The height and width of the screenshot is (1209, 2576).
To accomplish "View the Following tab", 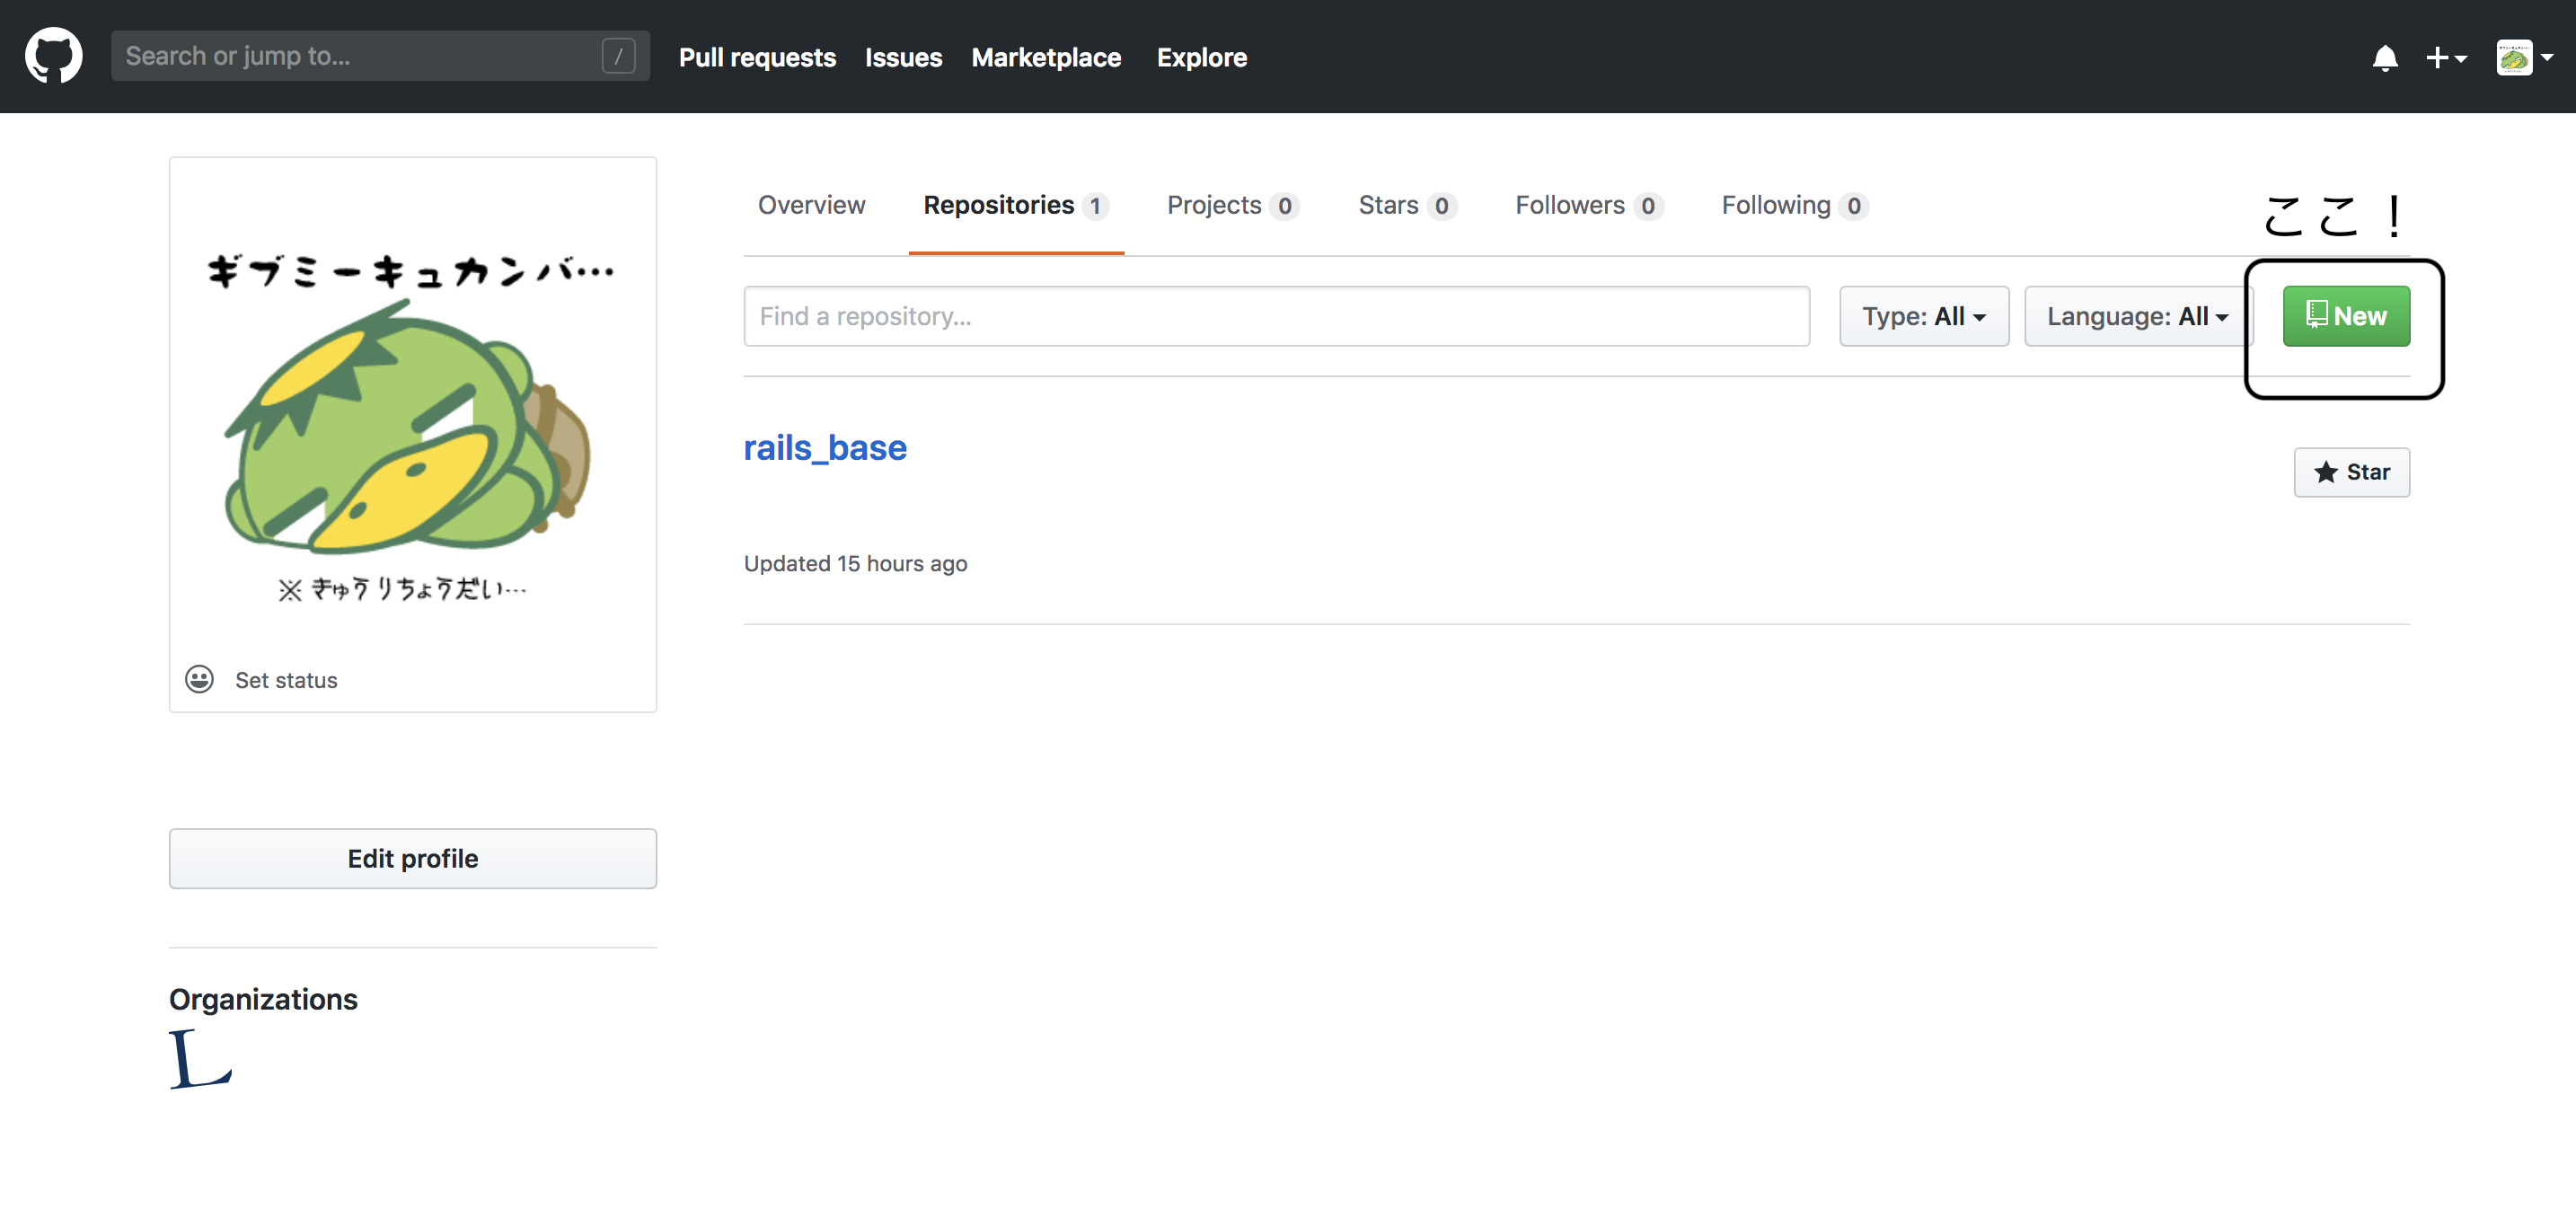I will (x=1795, y=205).
